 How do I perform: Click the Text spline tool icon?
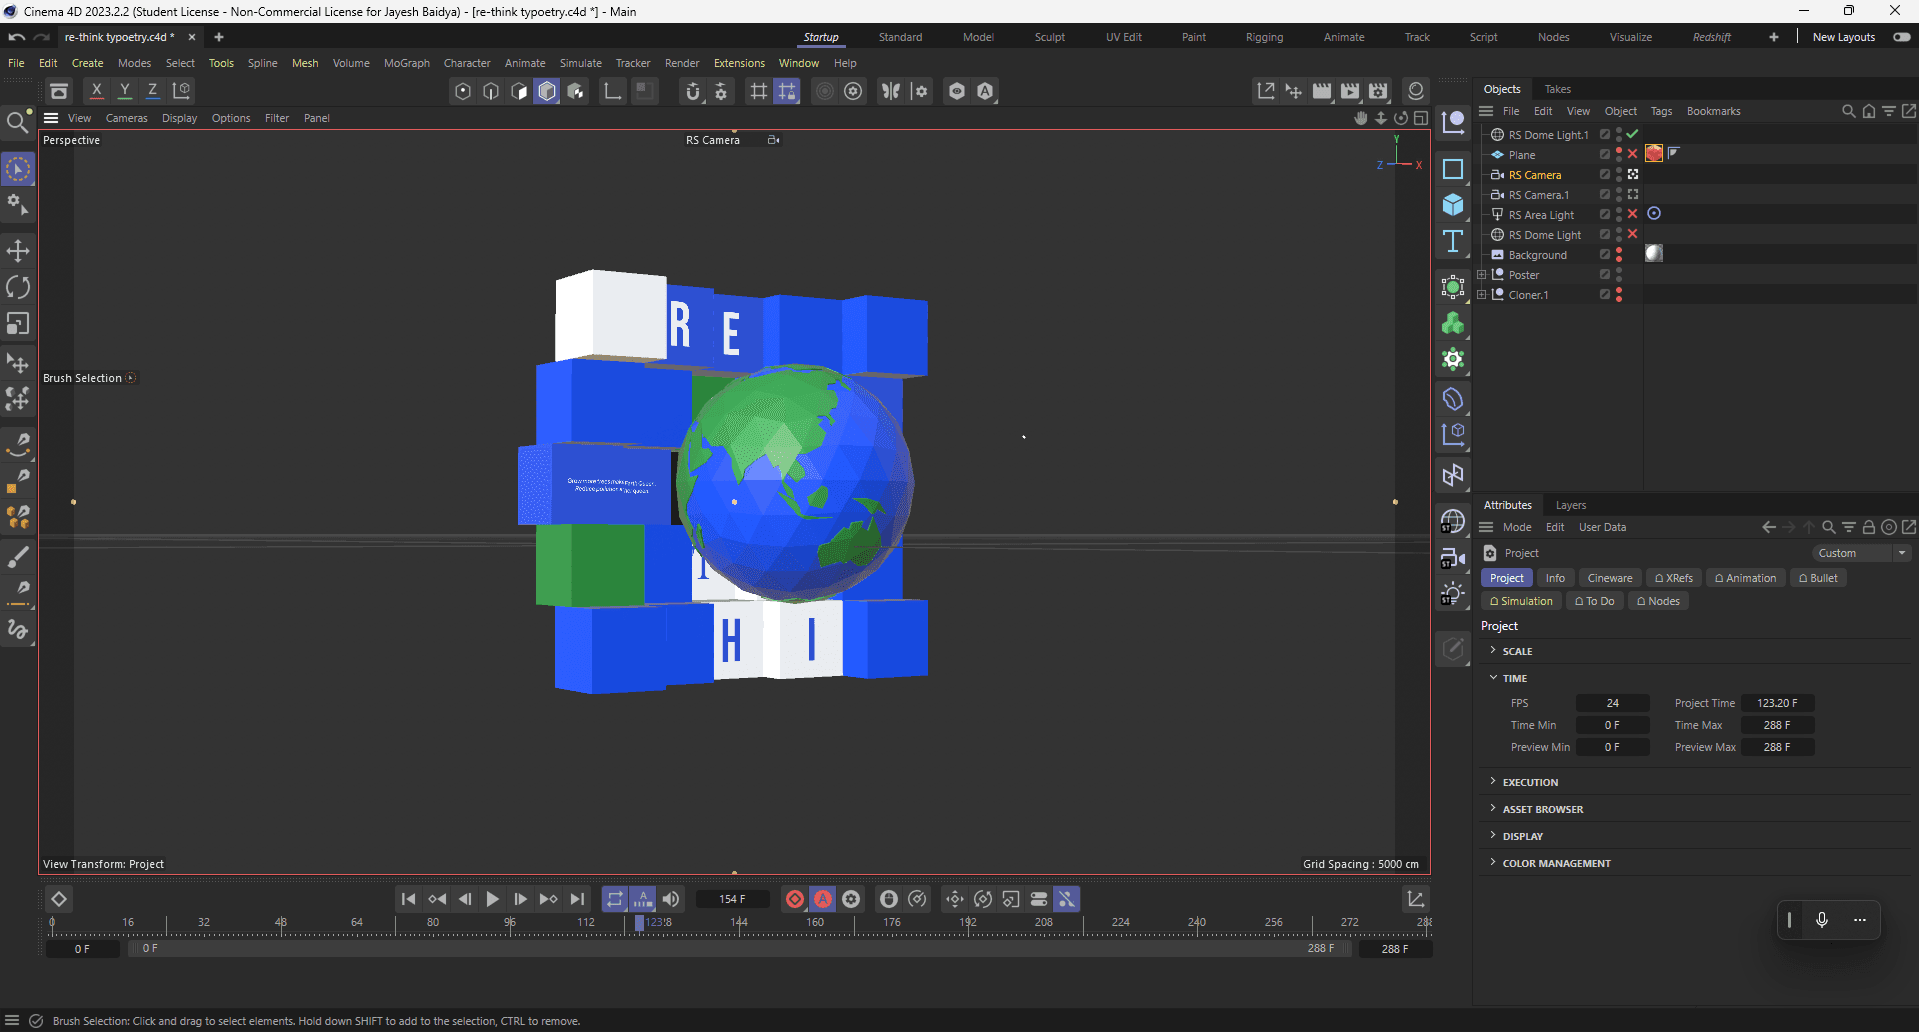(x=1453, y=241)
